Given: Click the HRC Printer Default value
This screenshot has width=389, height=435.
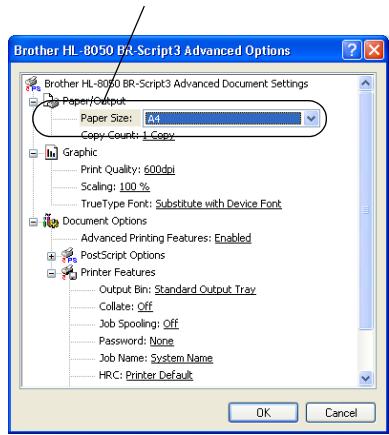Looking at the screenshot, I should (159, 375).
